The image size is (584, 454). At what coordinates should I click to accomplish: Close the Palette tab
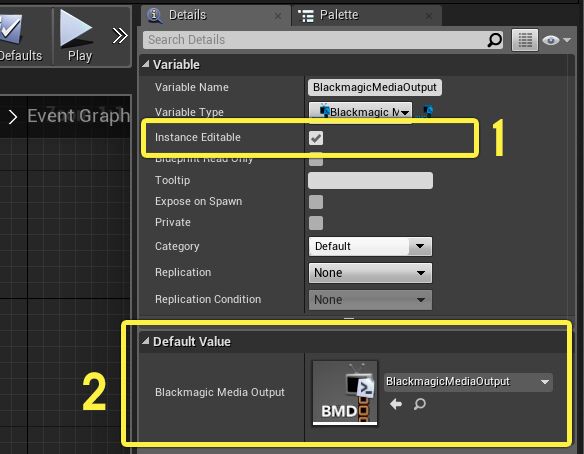(429, 16)
